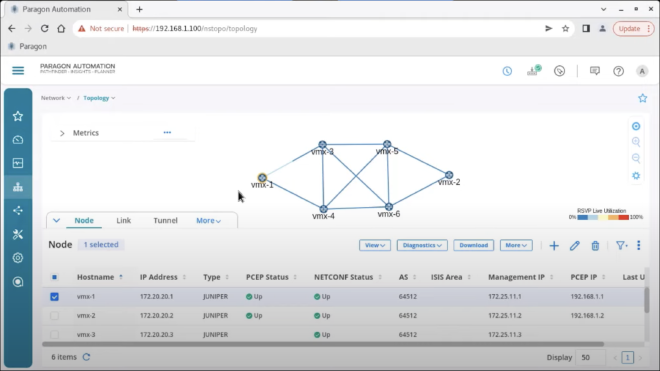Sort table by Hostname column

click(100, 277)
